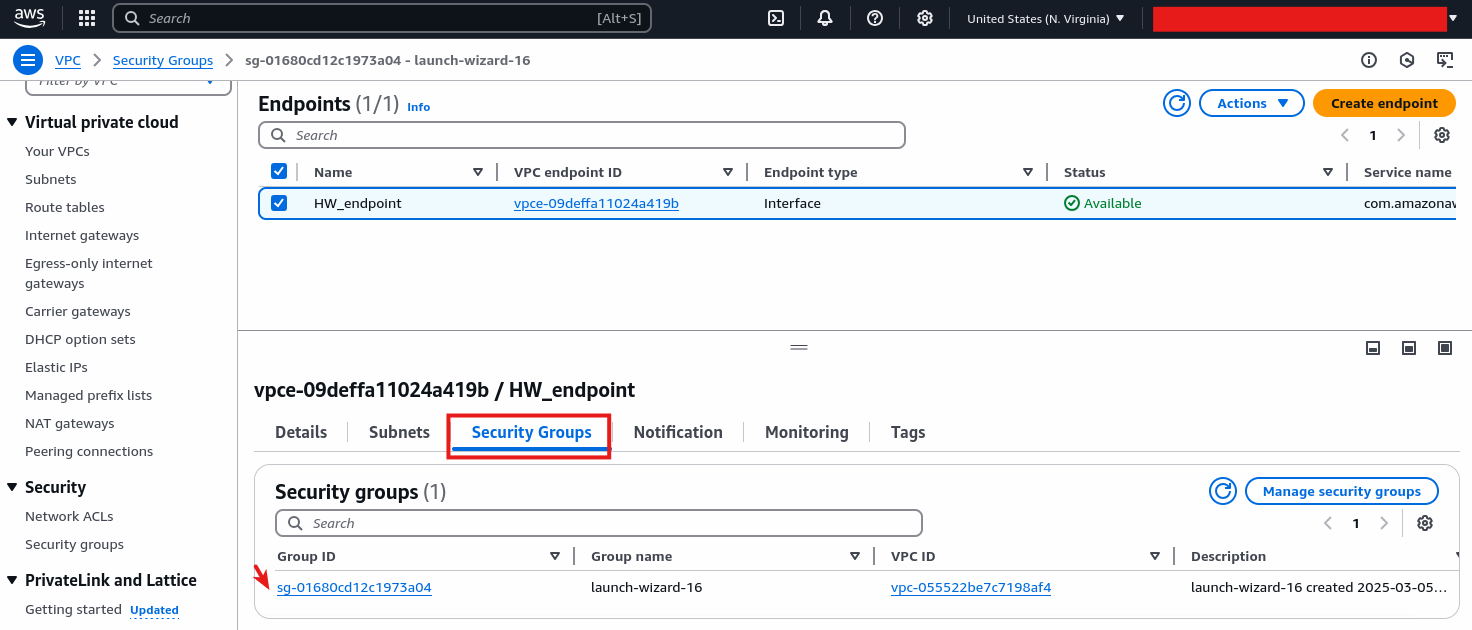The height and width of the screenshot is (630, 1472).
Task: Open security group sg-01680cd12c1973a04 link
Action: point(354,587)
